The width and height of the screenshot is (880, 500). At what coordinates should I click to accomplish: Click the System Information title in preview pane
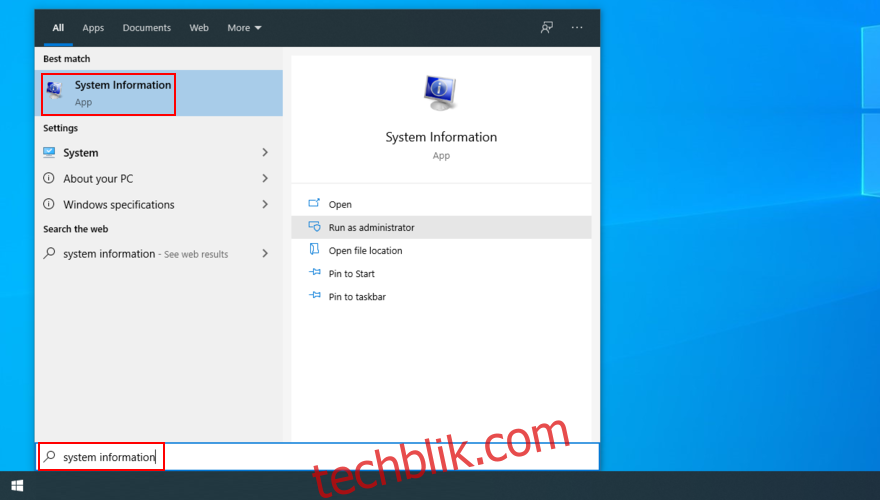441,137
